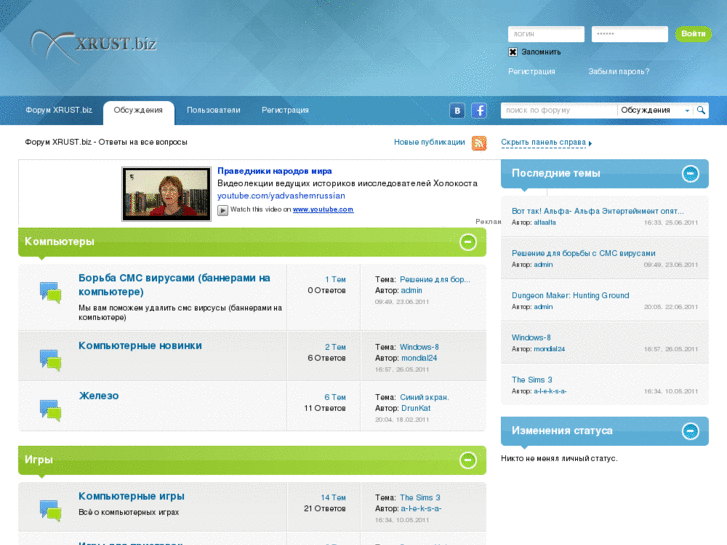Open recent topic Решение для борьбы с СМС вирусами
727x545 pixels.
point(583,253)
